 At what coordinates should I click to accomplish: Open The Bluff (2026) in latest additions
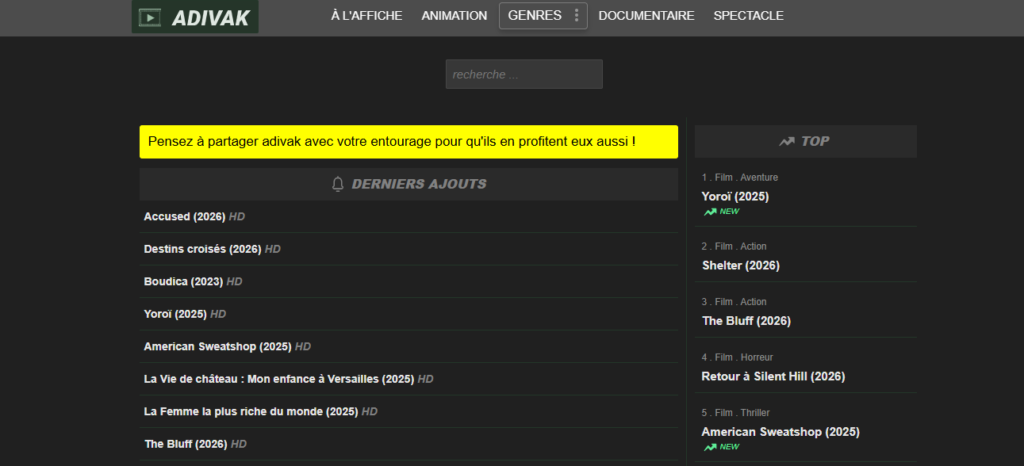coord(185,444)
